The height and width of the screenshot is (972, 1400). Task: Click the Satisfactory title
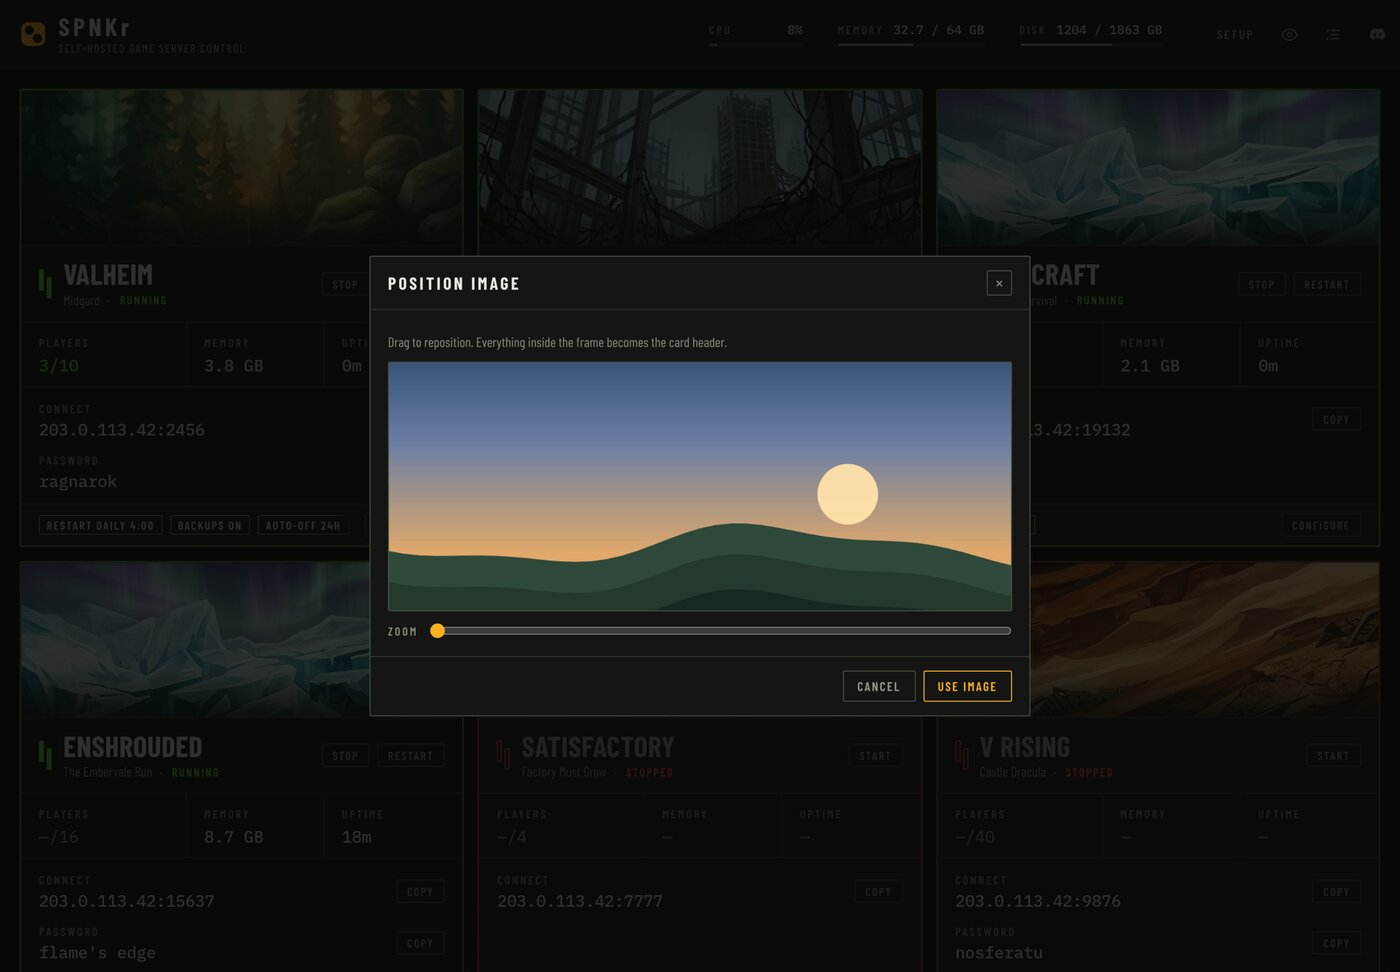click(598, 747)
